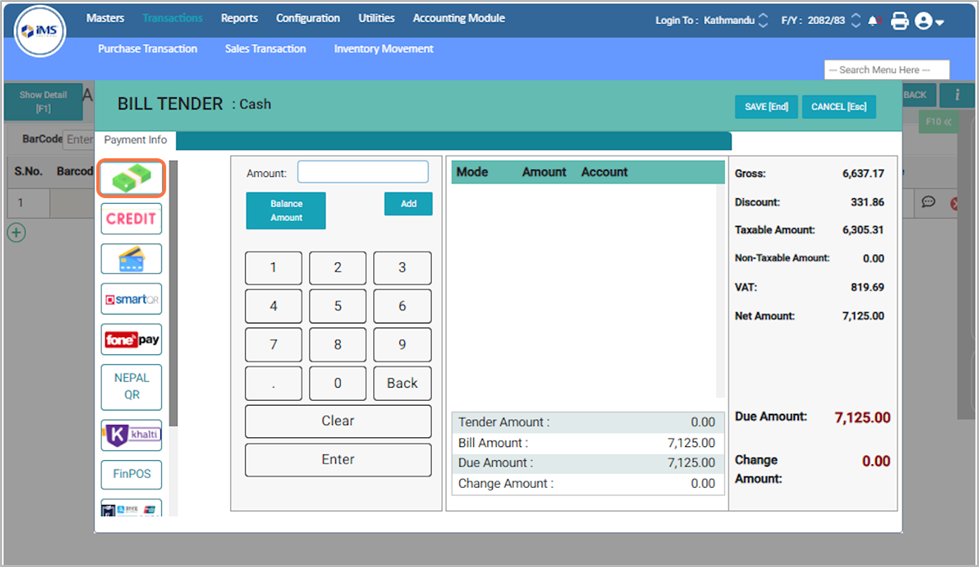Choose the Credit payment option

point(131,218)
